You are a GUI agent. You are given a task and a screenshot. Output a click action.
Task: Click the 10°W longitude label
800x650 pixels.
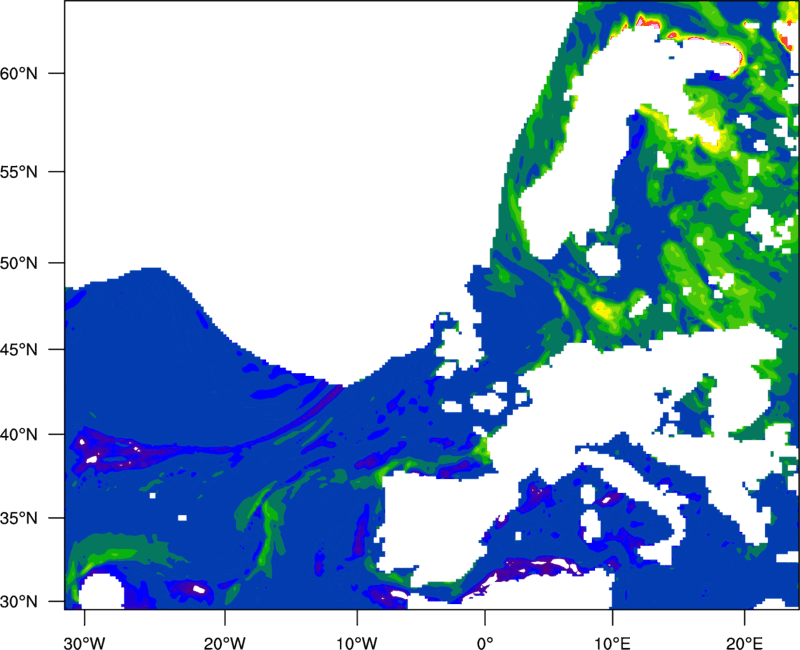(x=357, y=643)
